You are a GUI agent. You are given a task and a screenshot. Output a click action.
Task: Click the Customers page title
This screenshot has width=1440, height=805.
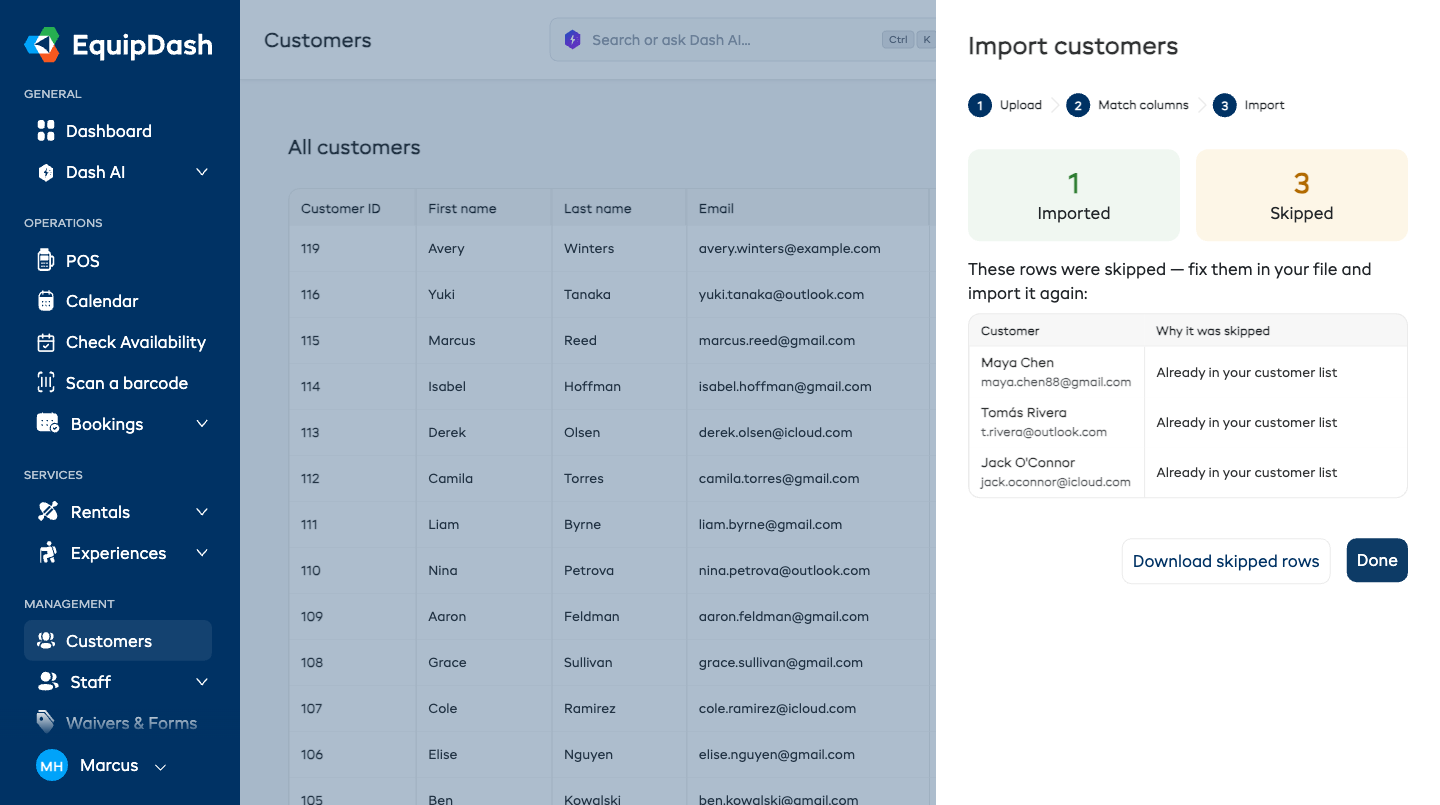[x=318, y=40]
